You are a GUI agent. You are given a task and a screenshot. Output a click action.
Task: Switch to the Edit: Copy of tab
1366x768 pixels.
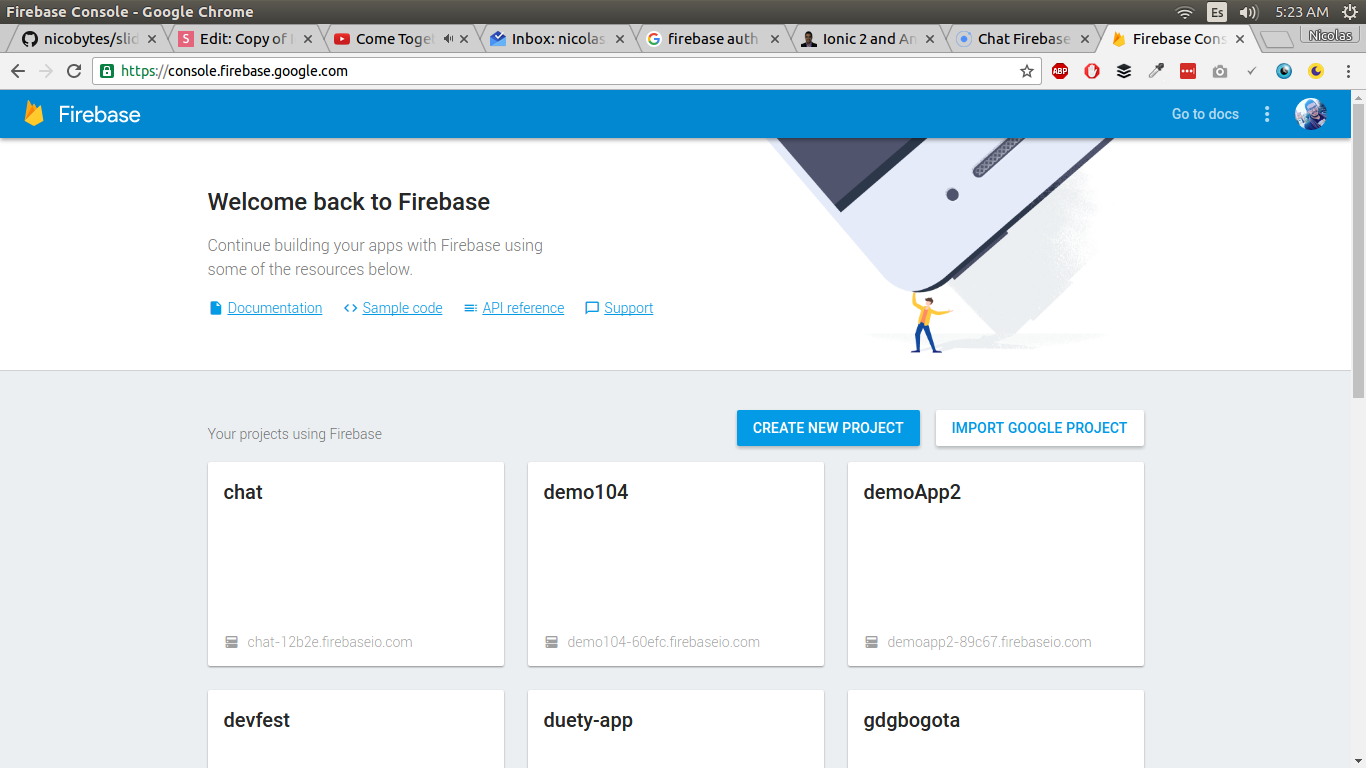(x=245, y=39)
